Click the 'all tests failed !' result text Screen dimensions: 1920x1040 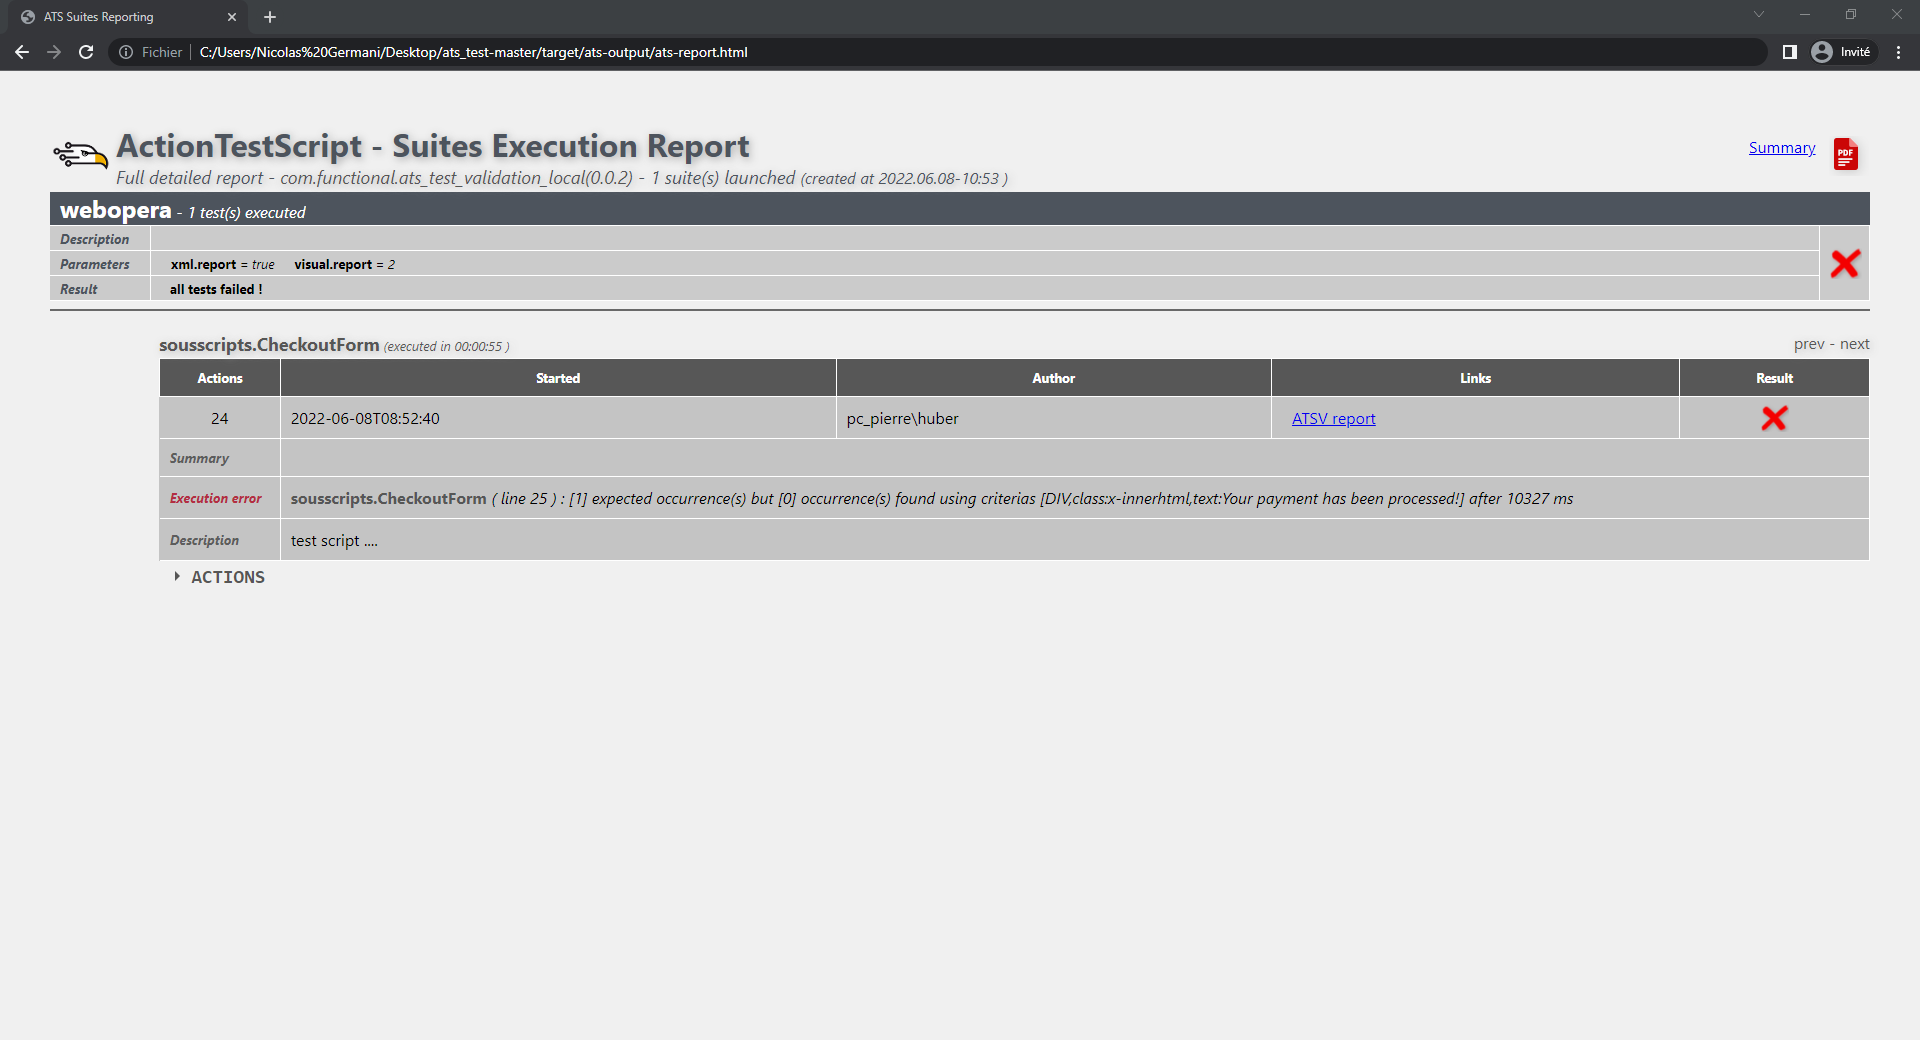(216, 289)
